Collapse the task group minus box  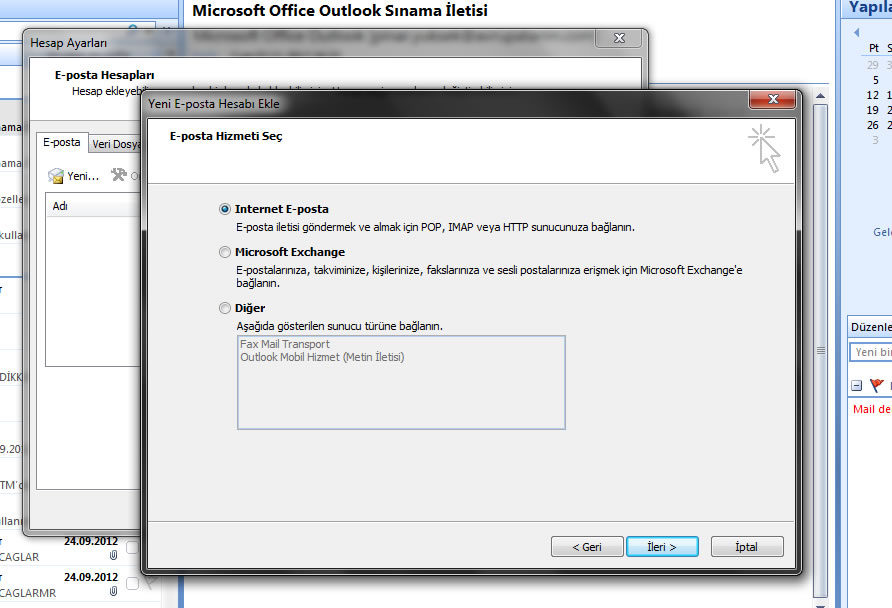[857, 385]
